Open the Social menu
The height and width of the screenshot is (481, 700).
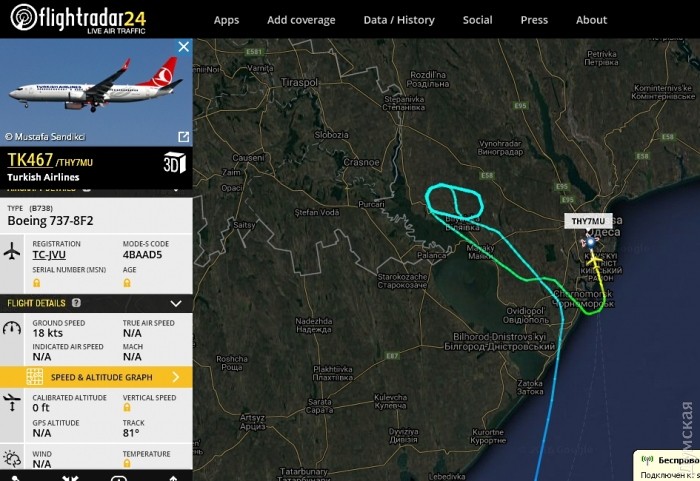(477, 20)
